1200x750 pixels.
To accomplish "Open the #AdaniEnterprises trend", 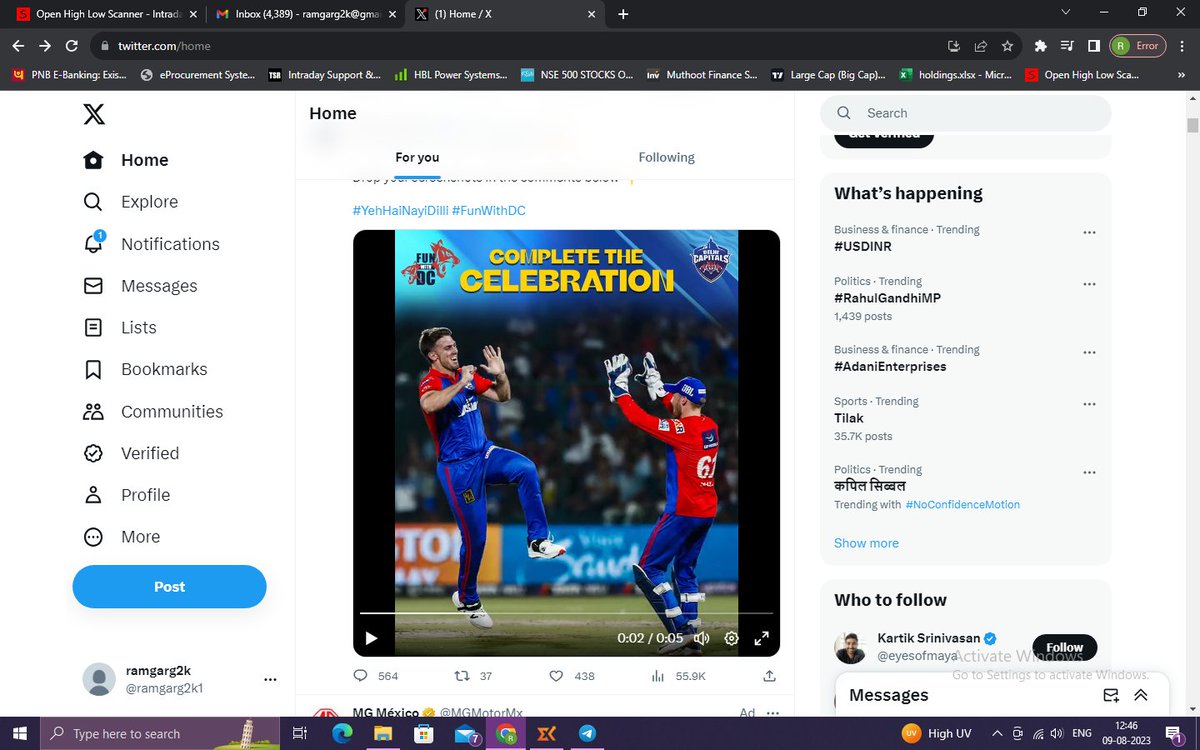I will click(890, 366).
